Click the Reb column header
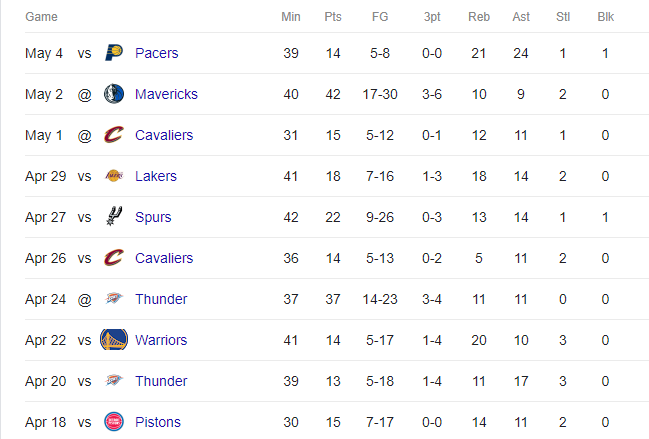The height and width of the screenshot is (439, 649). 479,17
